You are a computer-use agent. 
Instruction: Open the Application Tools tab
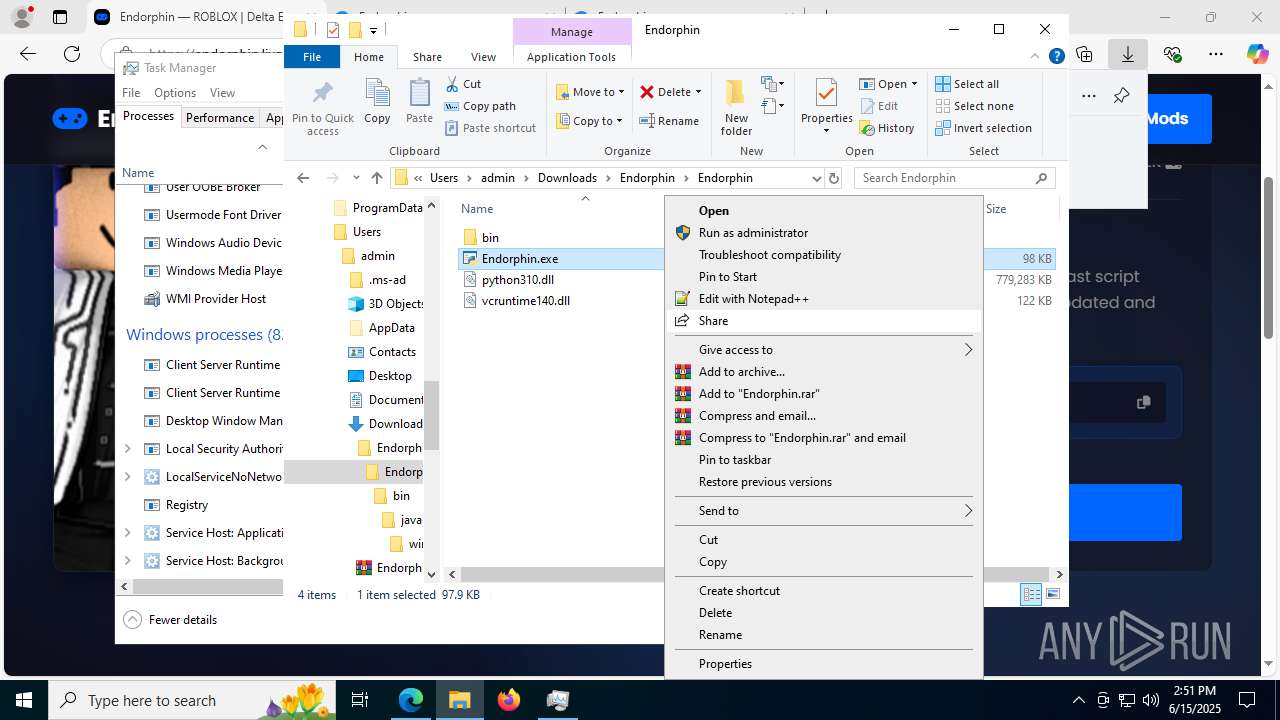(571, 57)
